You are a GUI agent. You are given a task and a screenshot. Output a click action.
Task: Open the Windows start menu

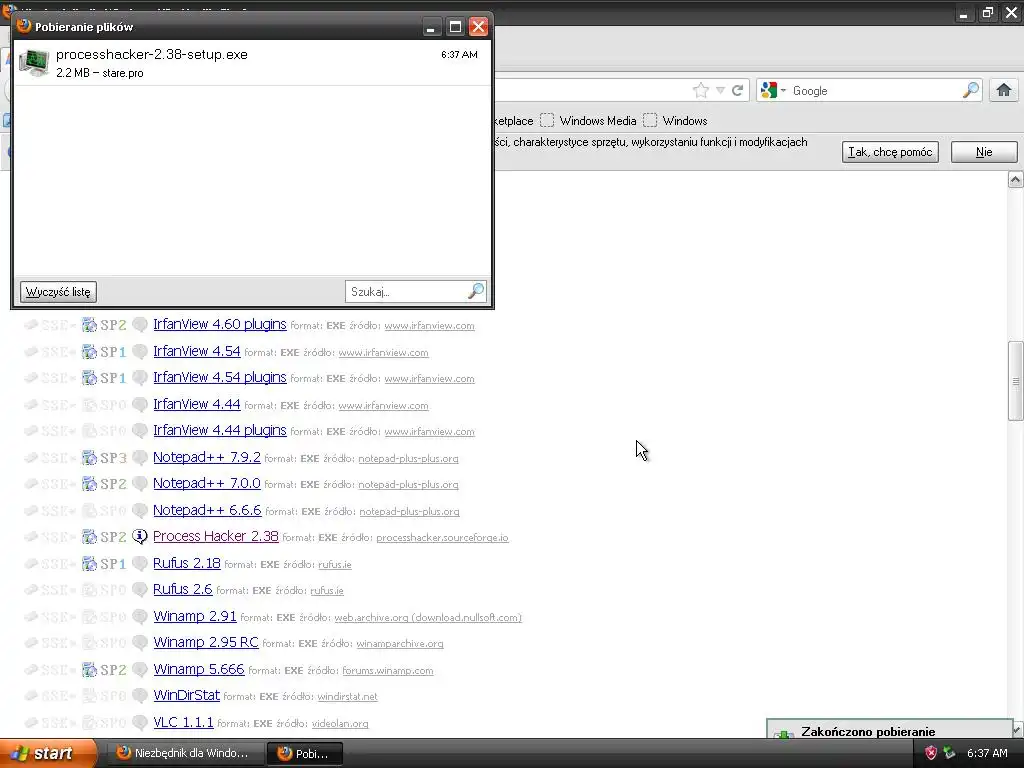47,753
